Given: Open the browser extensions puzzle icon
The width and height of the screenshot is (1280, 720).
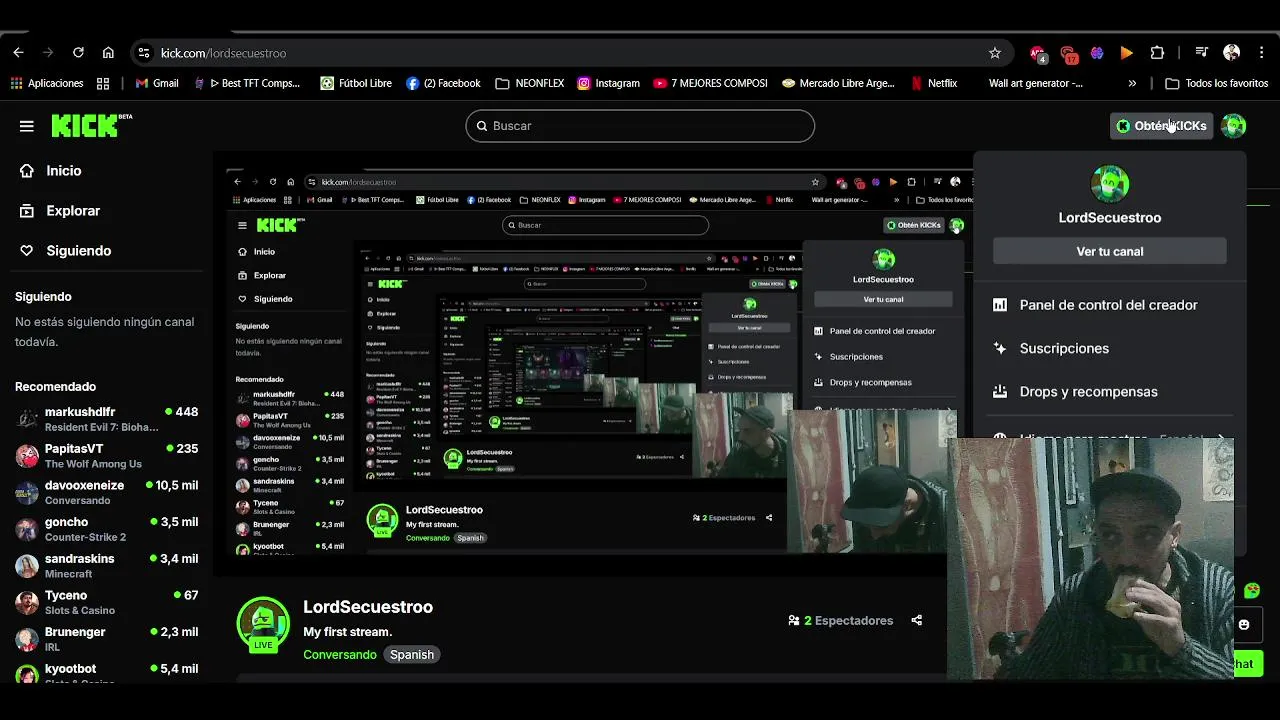Looking at the screenshot, I should click(1157, 53).
